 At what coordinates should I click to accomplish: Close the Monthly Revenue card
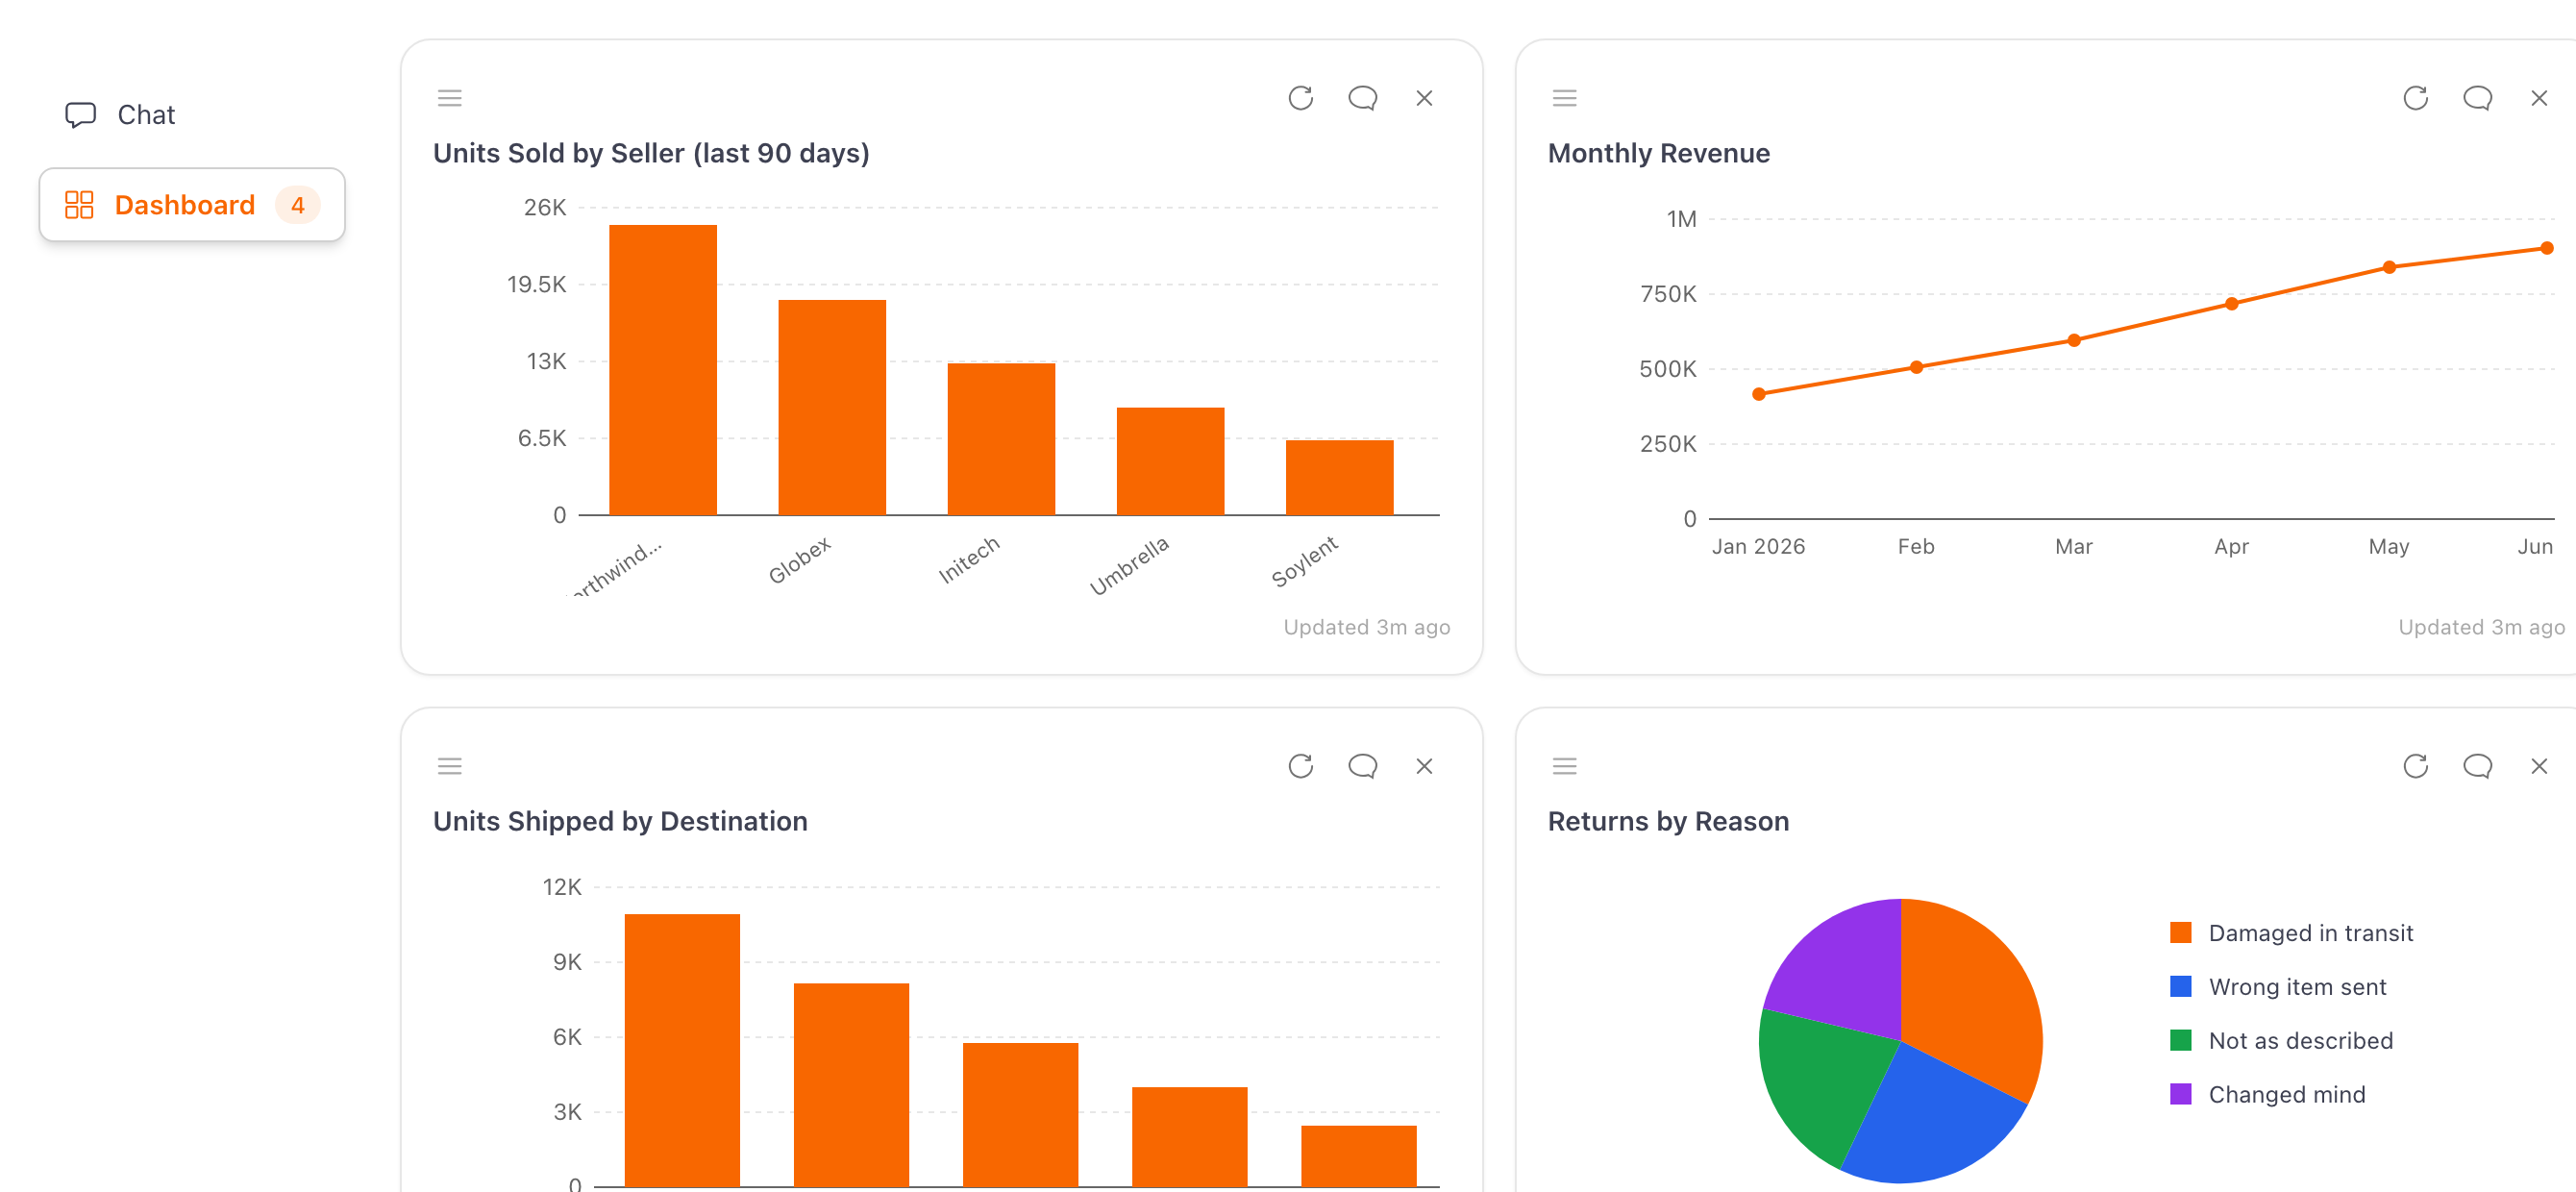(2539, 98)
